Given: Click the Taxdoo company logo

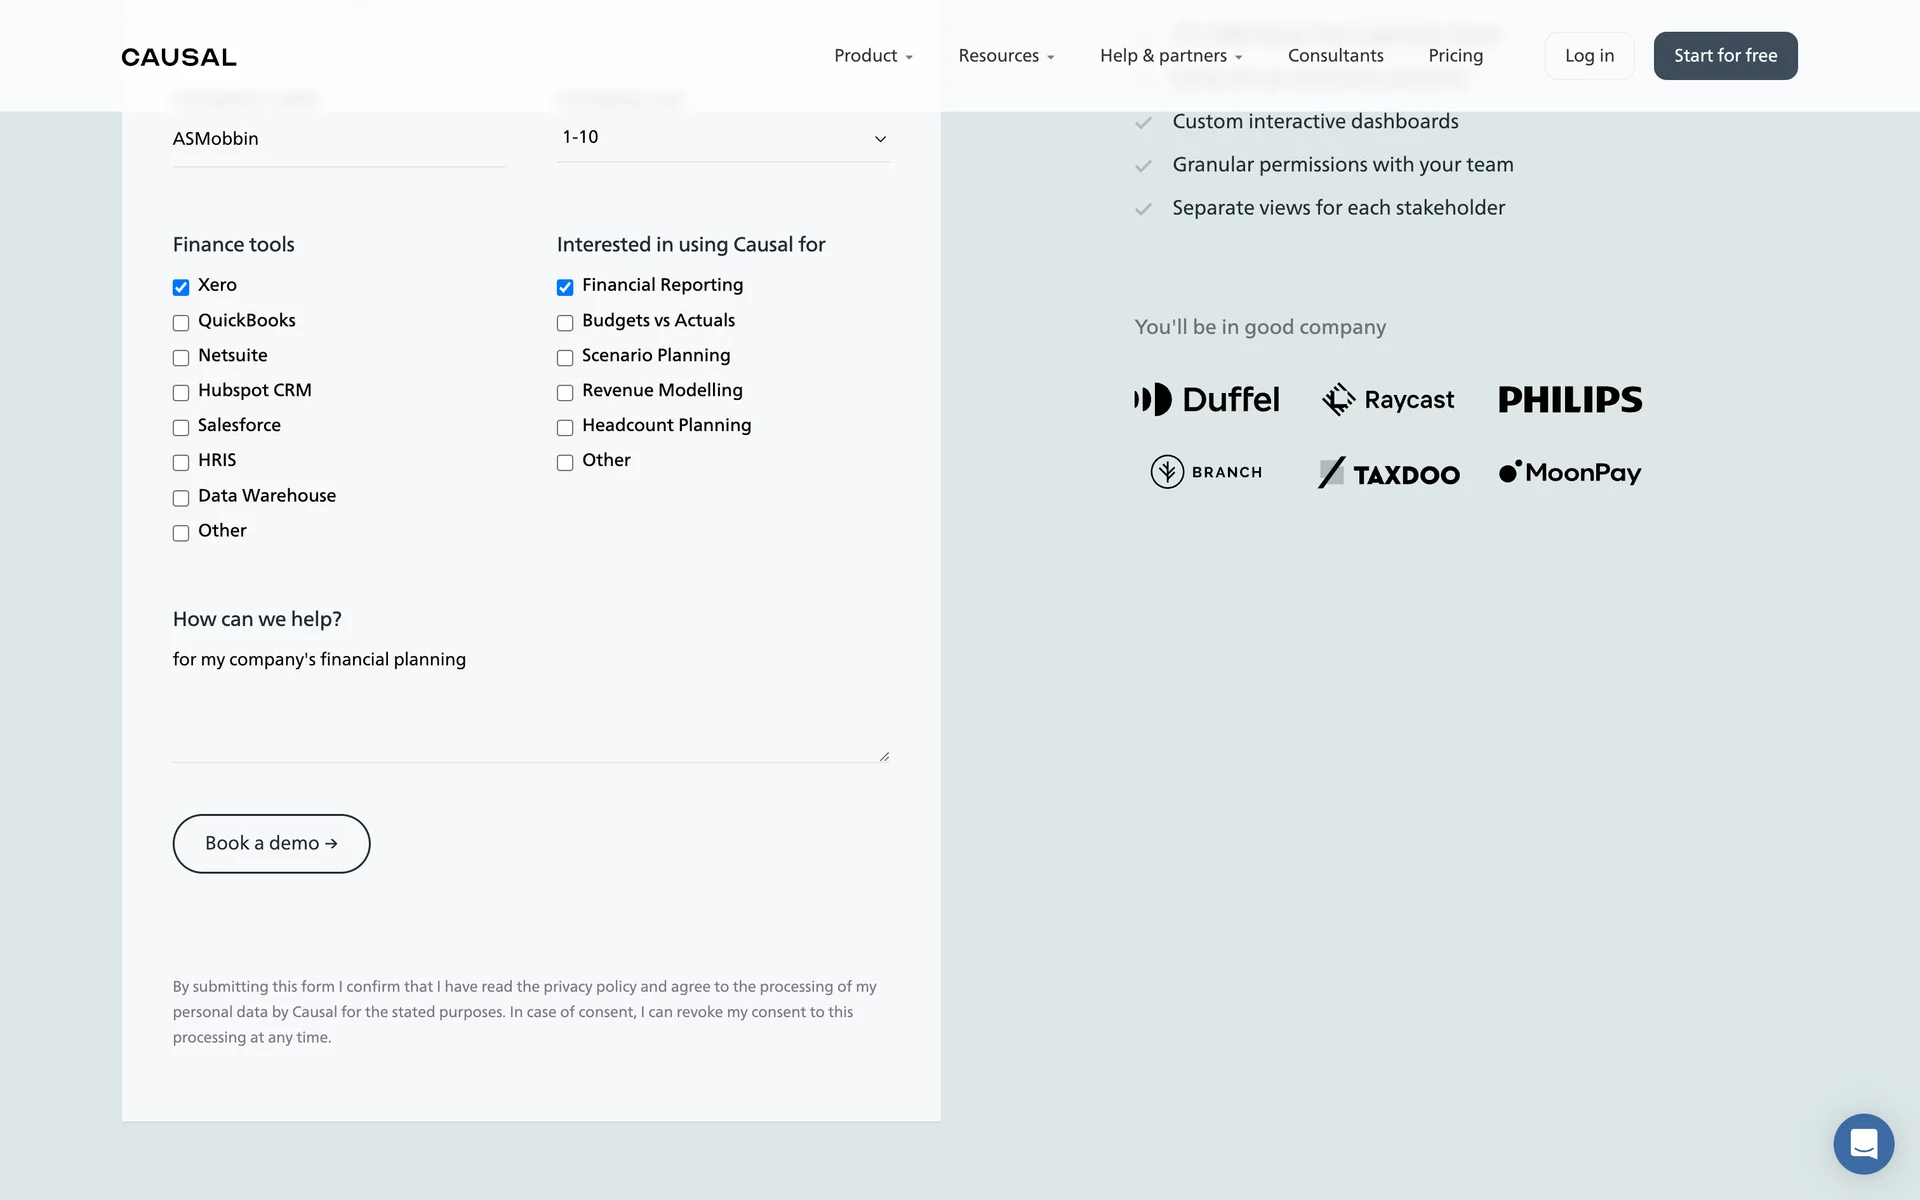Looking at the screenshot, I should point(1388,473).
